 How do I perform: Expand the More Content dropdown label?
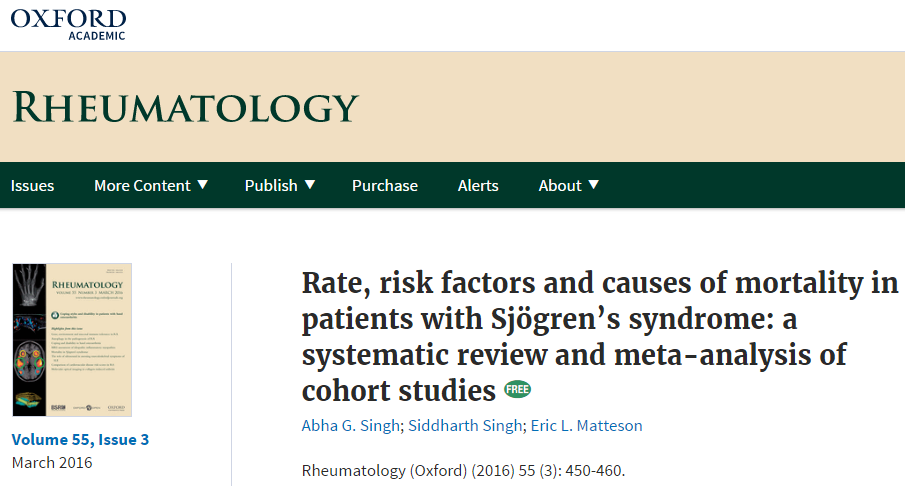(x=142, y=185)
